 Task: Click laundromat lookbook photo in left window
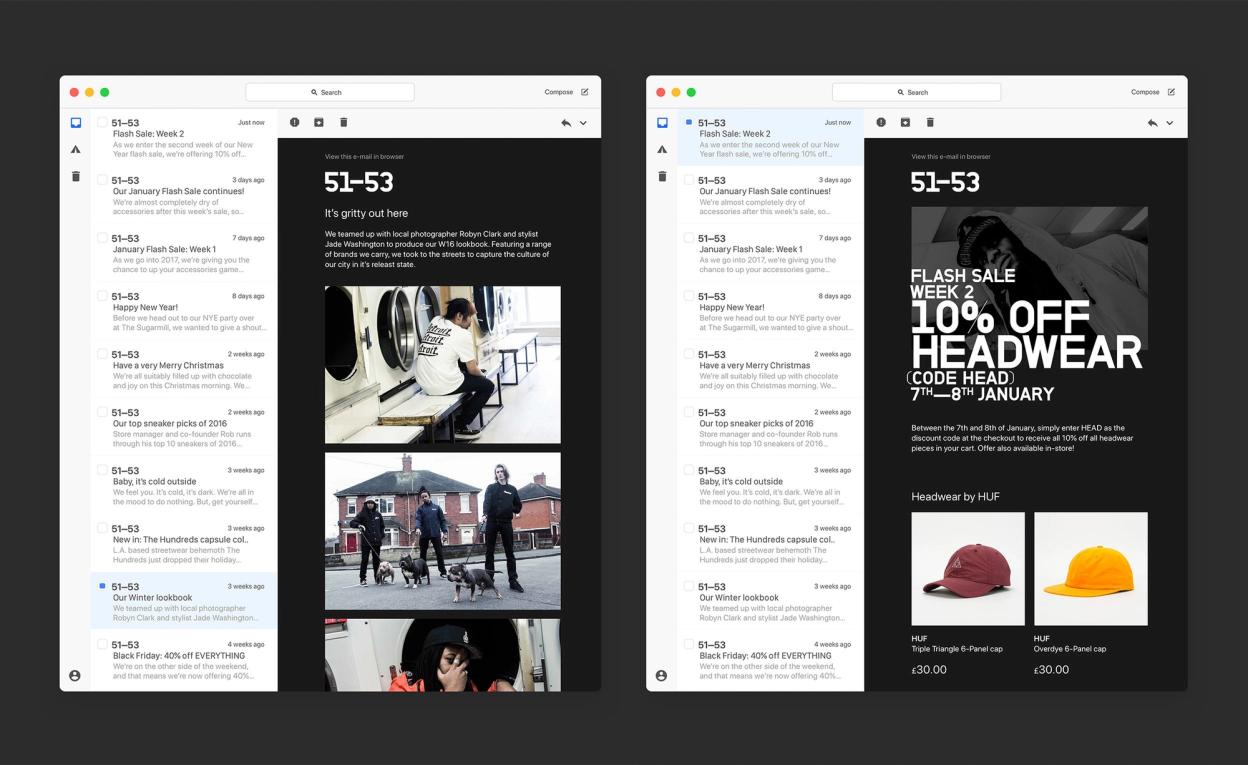(442, 365)
